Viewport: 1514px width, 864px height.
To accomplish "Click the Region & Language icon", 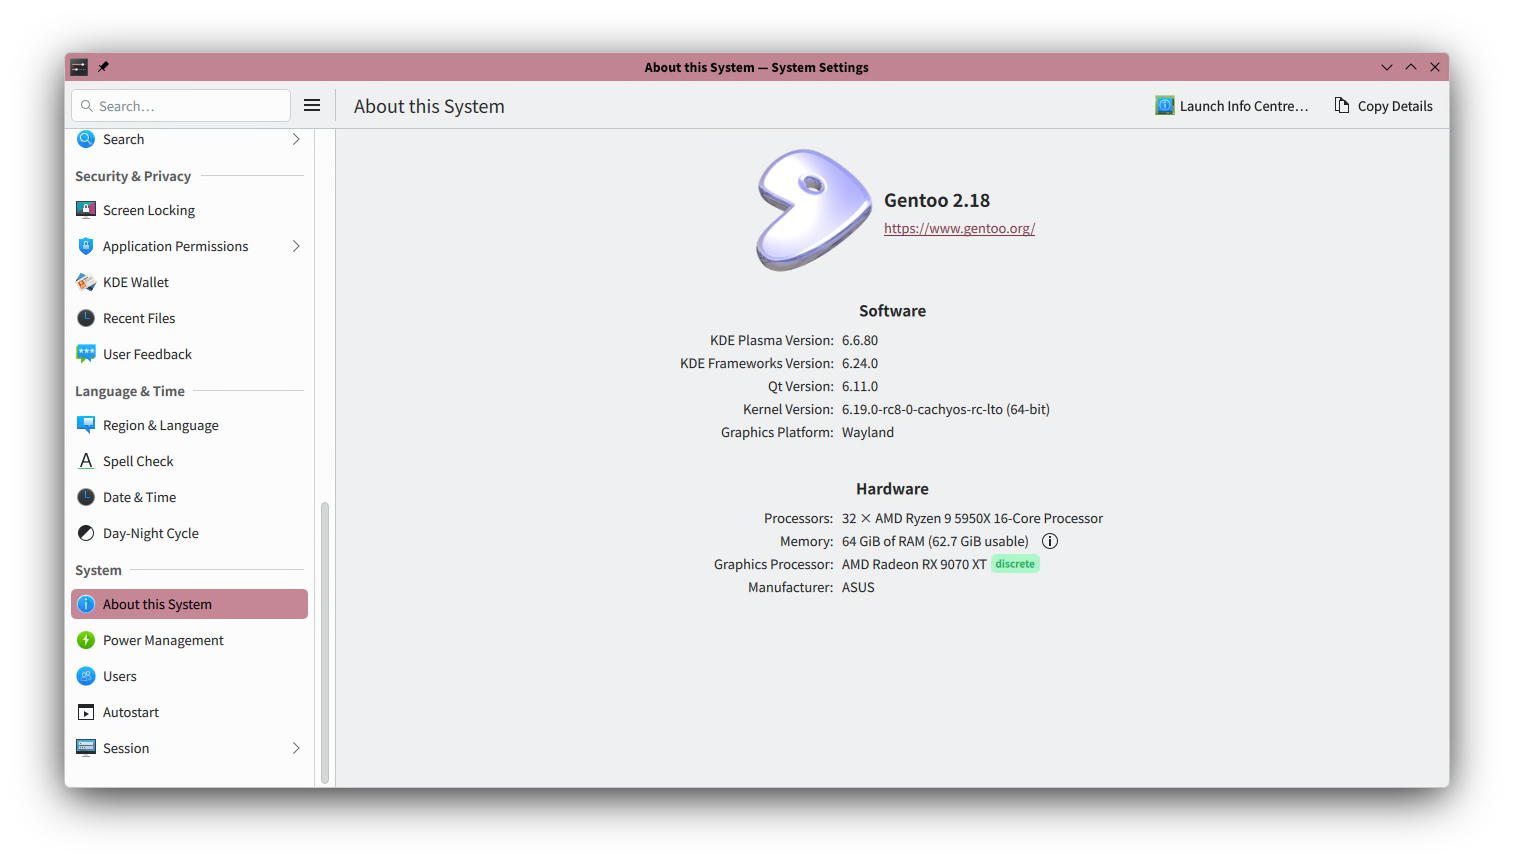I will 86,425.
